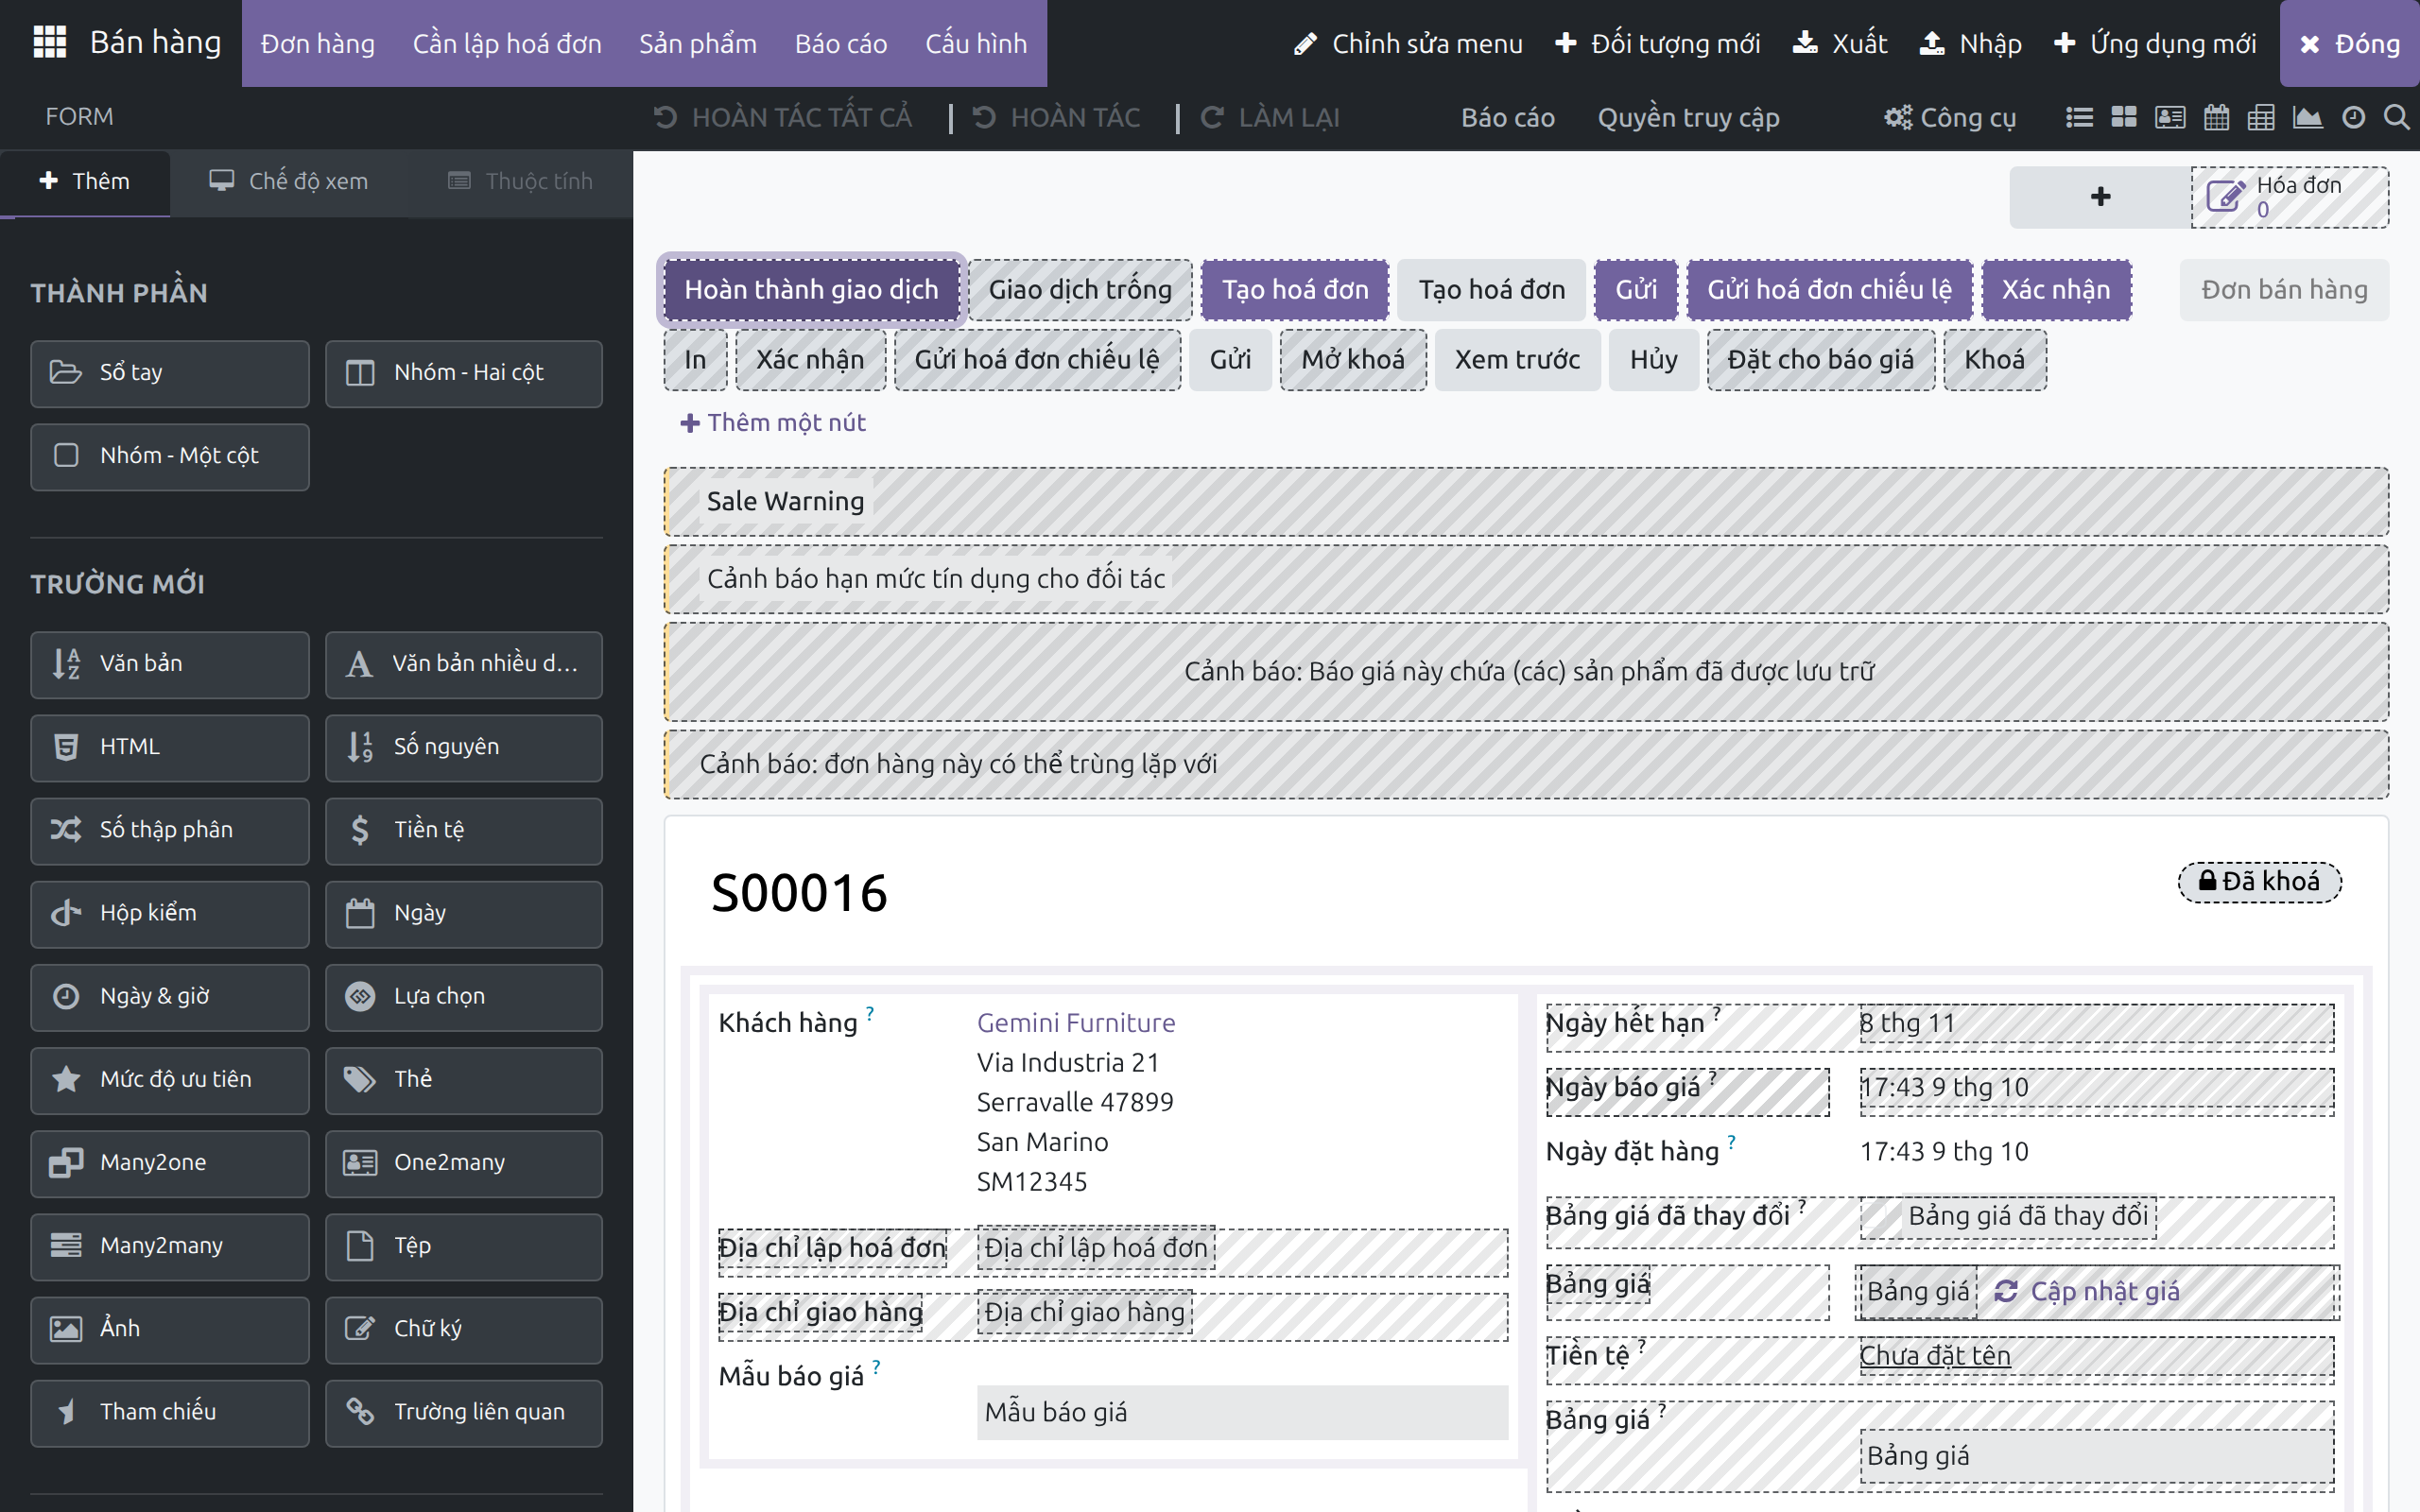
Task: Add a Chữ ký signature field
Action: (x=464, y=1329)
